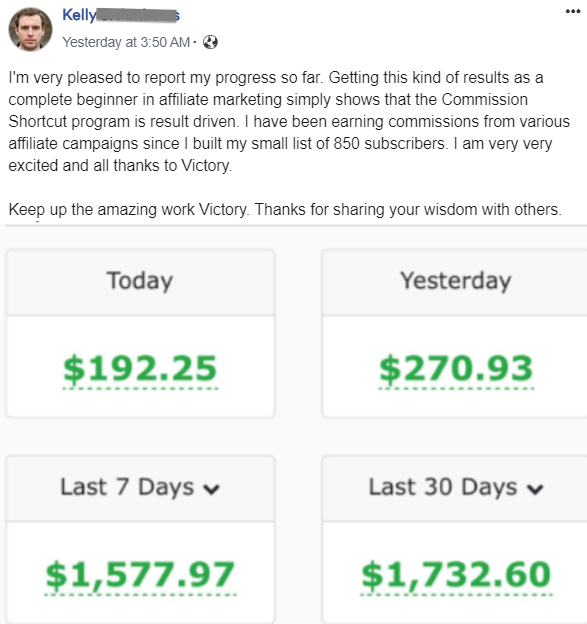
Task: Expand the Last 30 Days dropdown chevron
Action: click(x=535, y=489)
